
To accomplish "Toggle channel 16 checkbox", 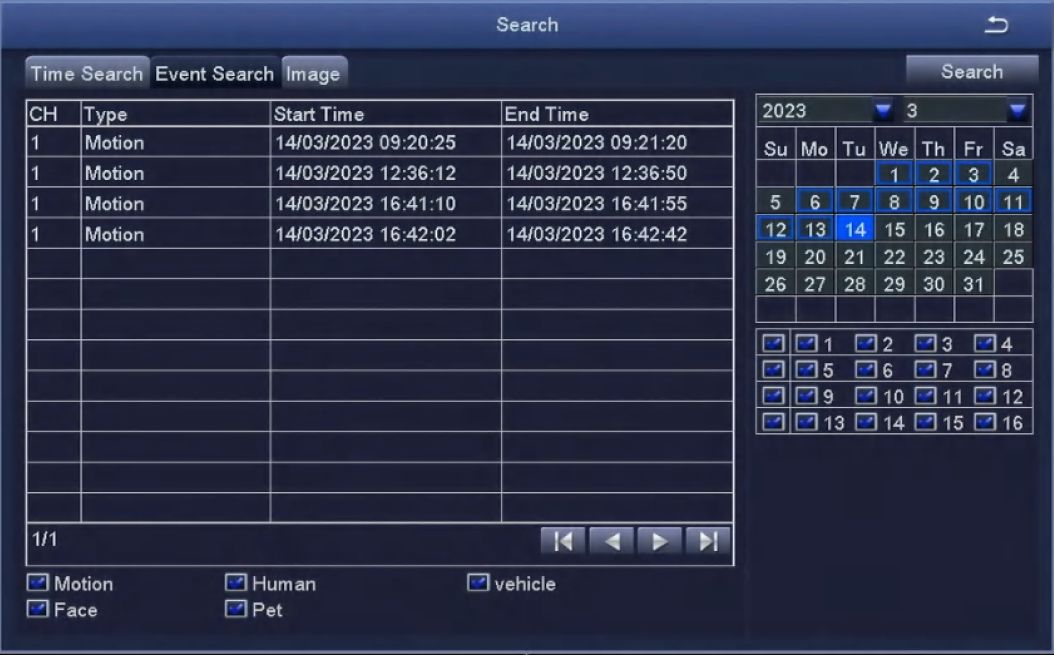I will pyautogui.click(x=986, y=422).
